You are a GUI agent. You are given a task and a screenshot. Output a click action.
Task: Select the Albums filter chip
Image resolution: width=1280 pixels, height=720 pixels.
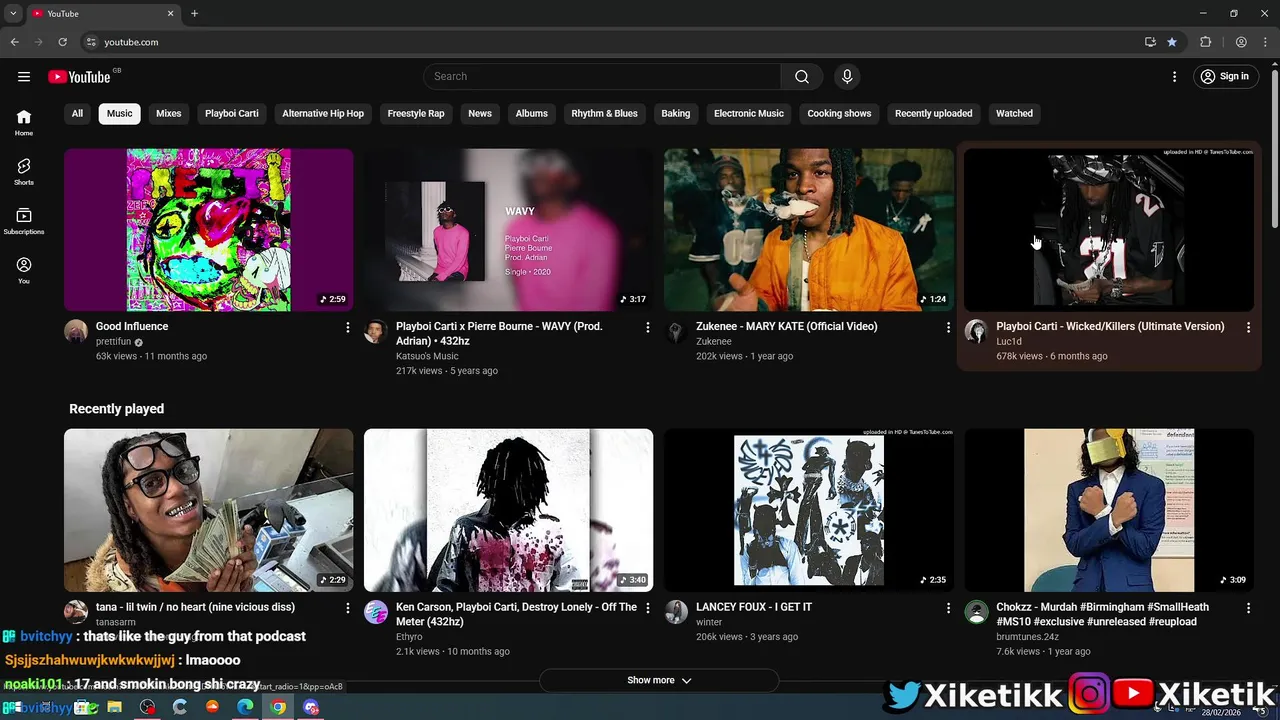pos(532,114)
